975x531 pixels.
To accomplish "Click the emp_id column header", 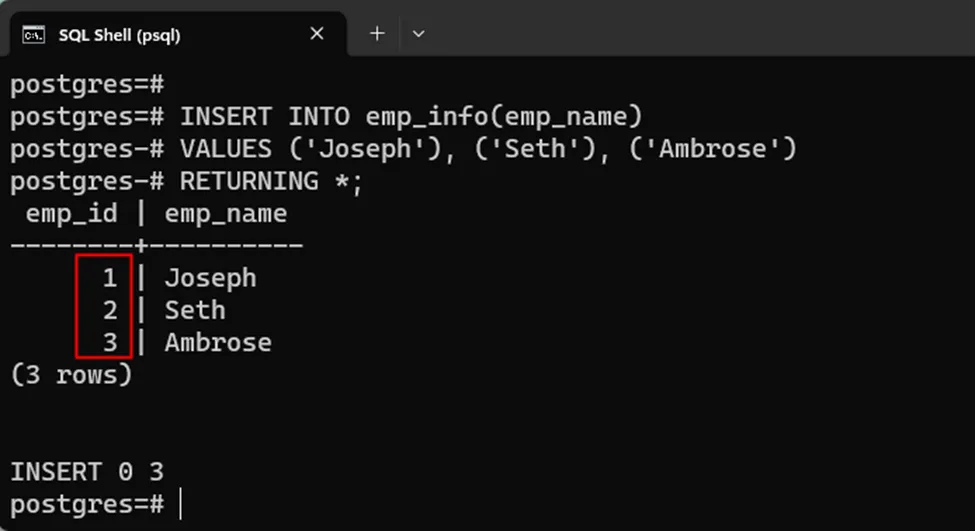I will tap(71, 214).
